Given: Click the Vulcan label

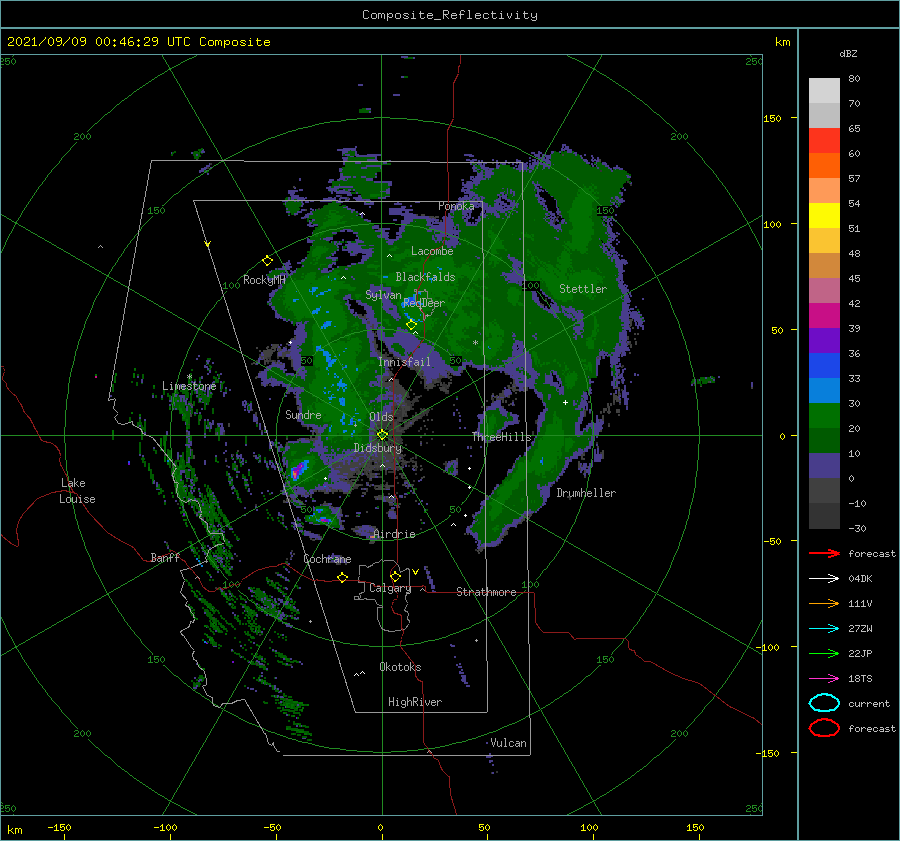Looking at the screenshot, I should coord(508,743).
